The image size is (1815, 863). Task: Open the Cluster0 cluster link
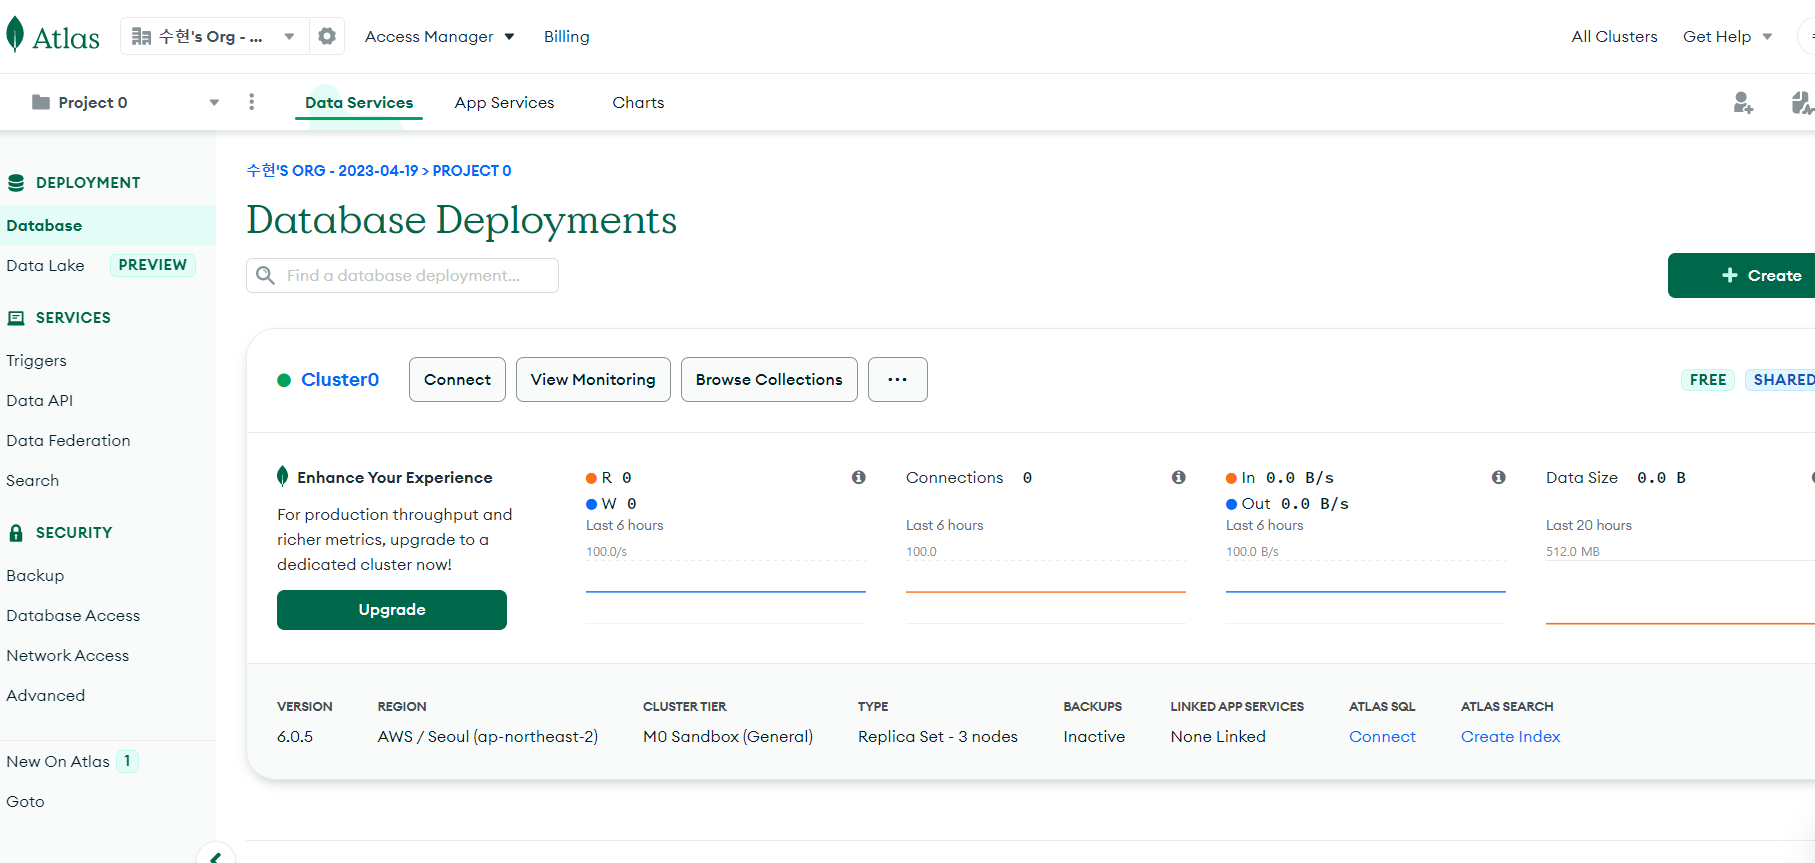pyautogui.click(x=340, y=380)
